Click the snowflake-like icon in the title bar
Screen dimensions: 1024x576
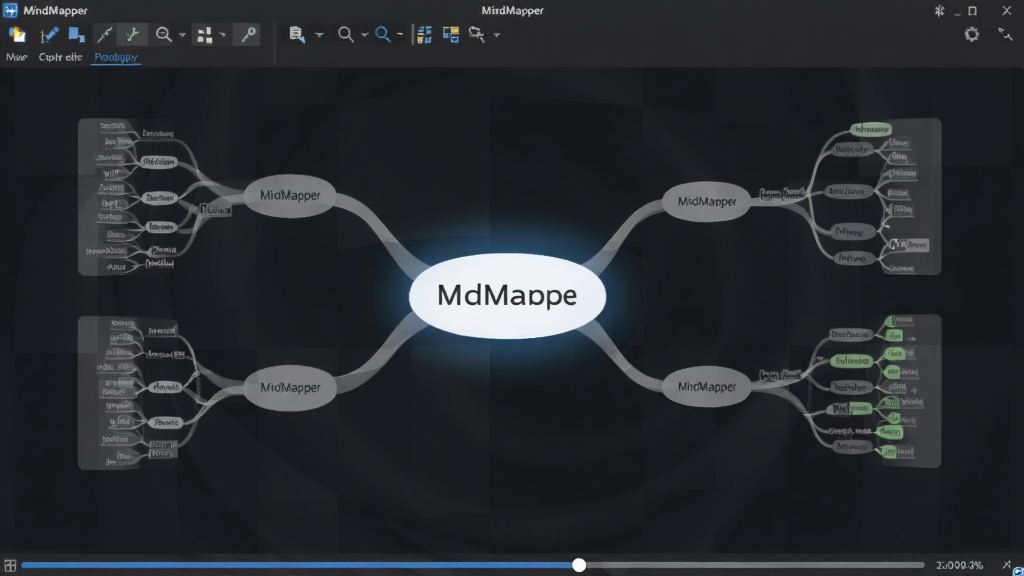click(x=939, y=11)
